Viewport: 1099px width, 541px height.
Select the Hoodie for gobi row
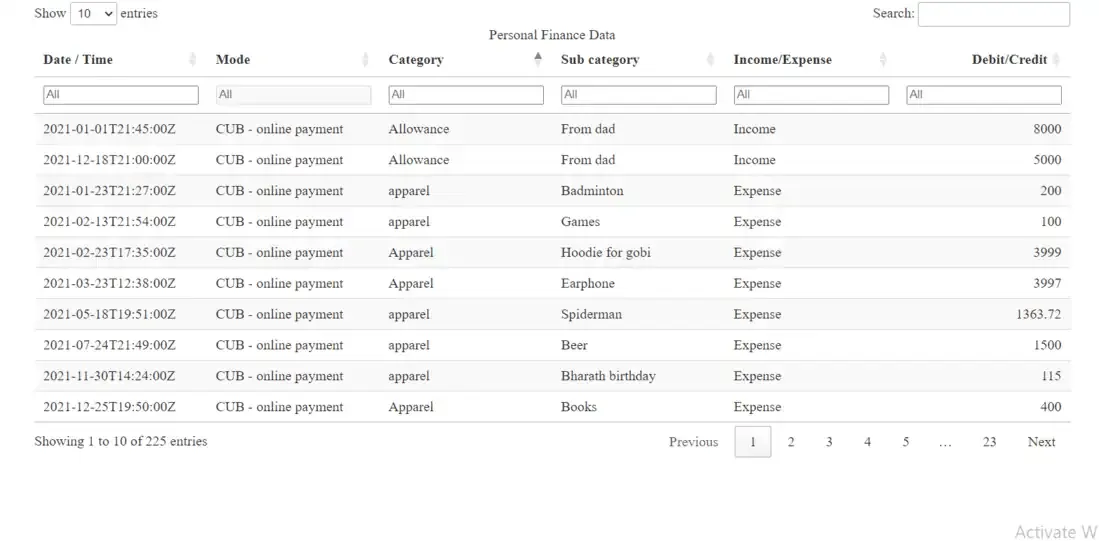click(606, 253)
